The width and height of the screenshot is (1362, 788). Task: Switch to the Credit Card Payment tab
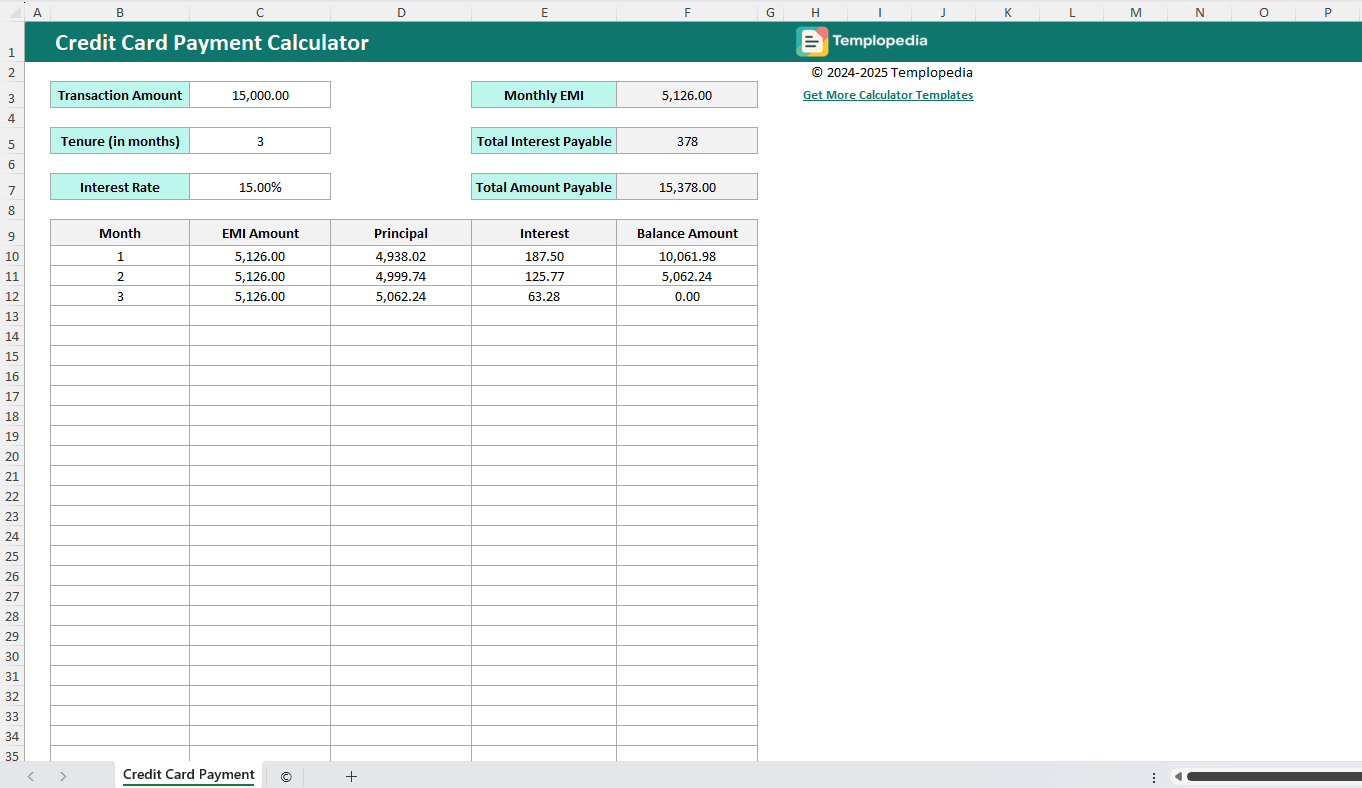click(x=189, y=775)
